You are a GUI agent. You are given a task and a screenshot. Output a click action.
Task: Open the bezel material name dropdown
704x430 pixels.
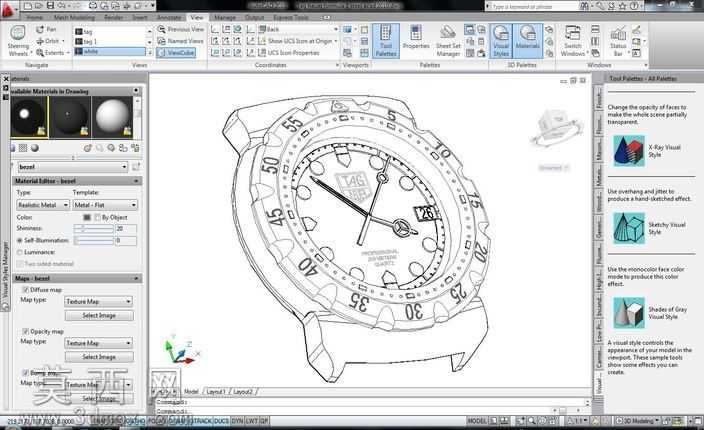pos(73,167)
